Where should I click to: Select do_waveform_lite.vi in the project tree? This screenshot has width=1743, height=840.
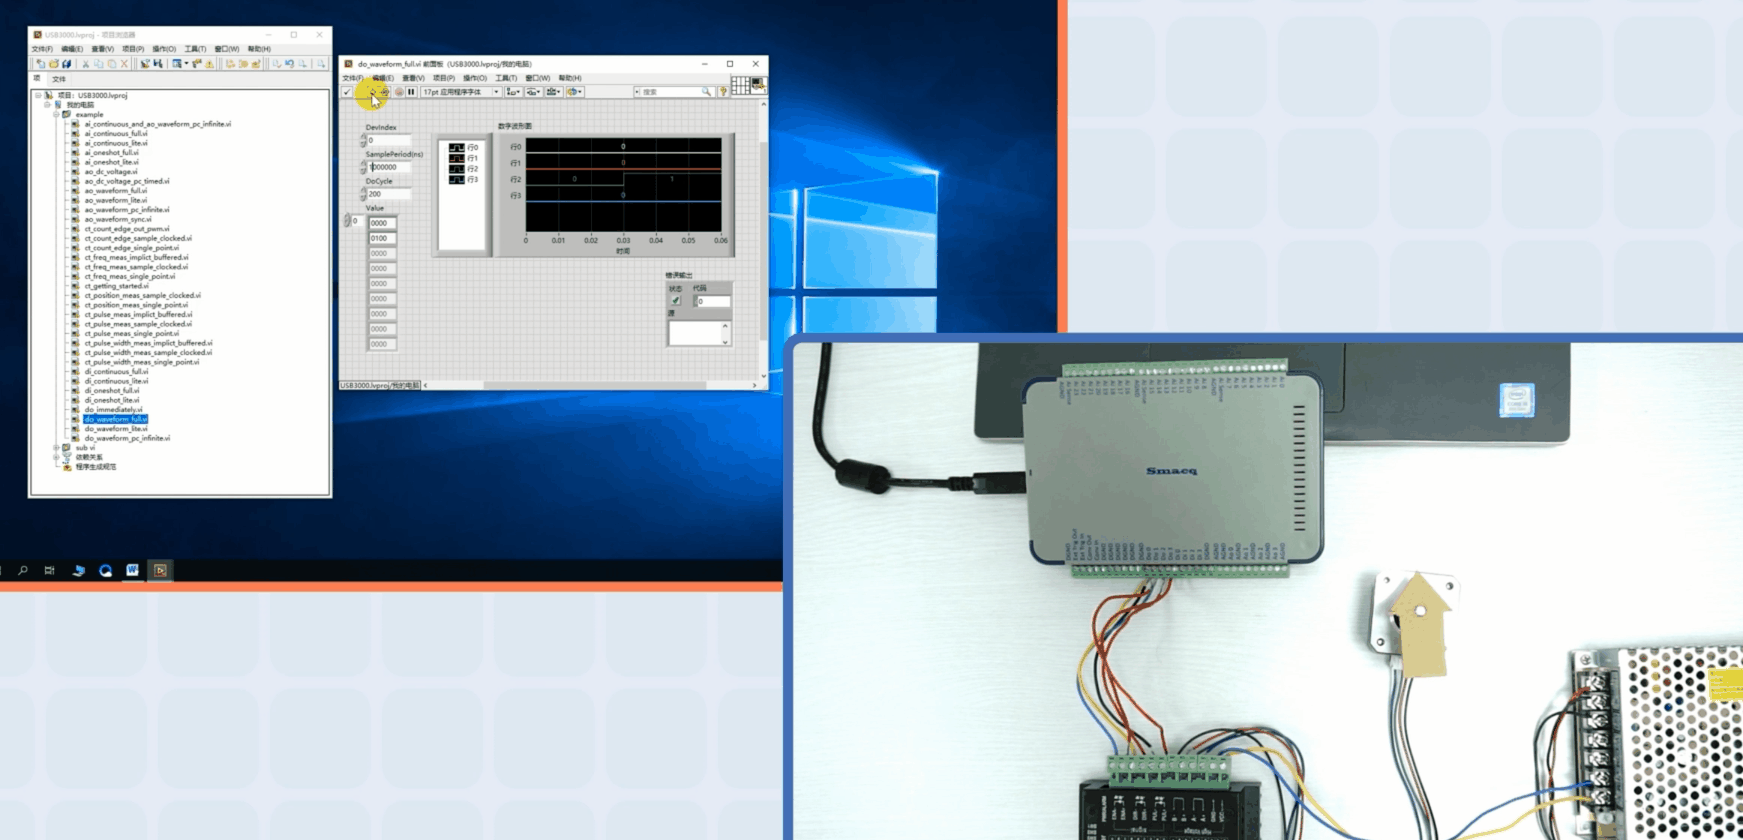point(115,429)
